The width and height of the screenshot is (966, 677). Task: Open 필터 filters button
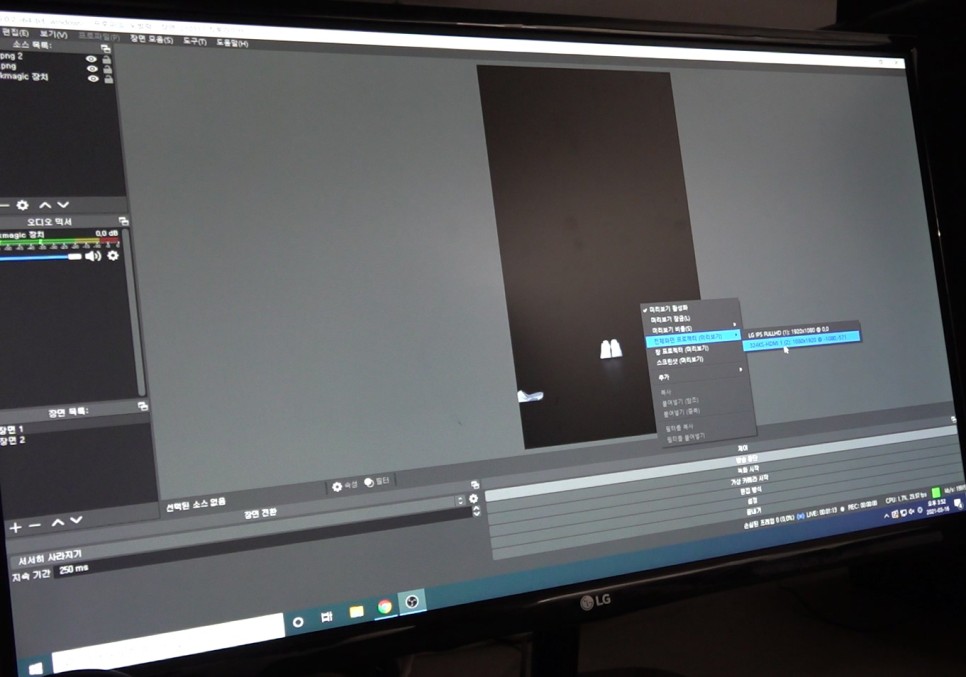pos(377,481)
